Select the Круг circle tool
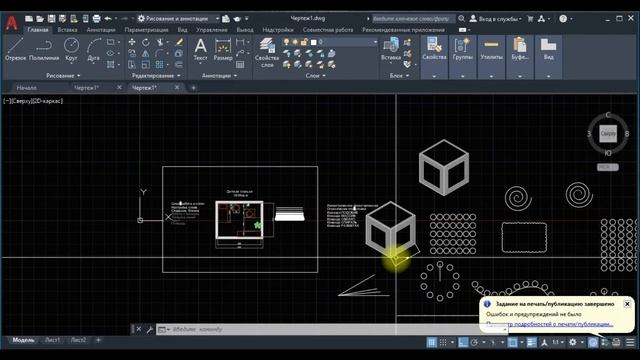640x360 pixels. click(71, 49)
